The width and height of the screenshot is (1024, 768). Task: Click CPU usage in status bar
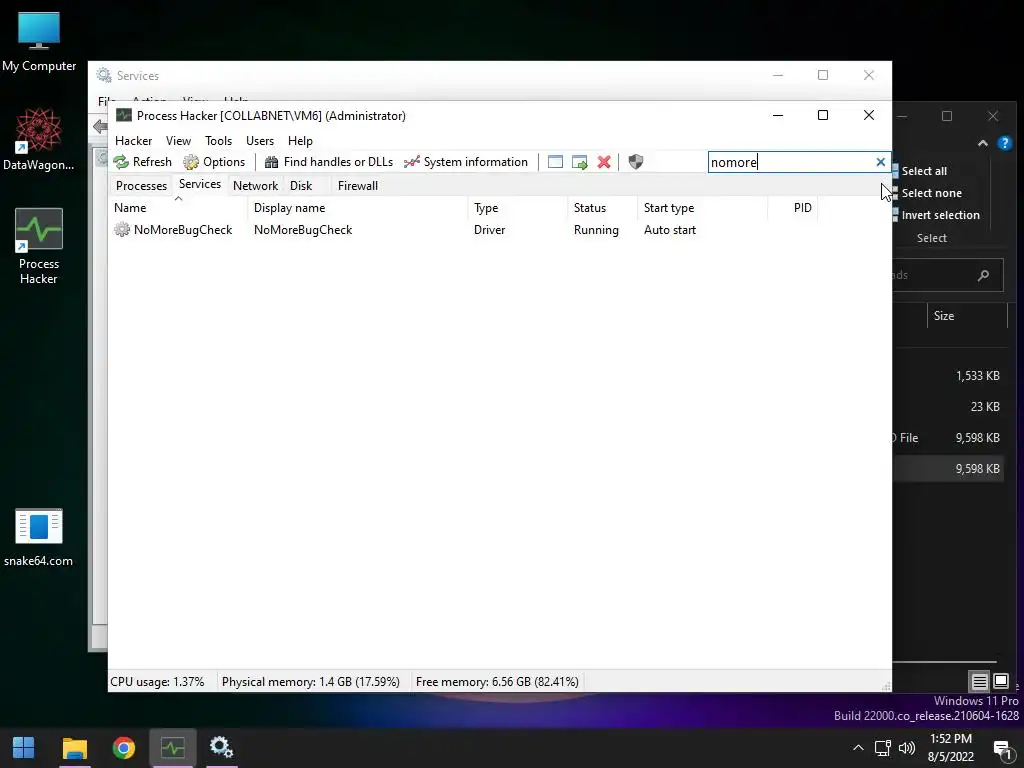click(x=157, y=682)
